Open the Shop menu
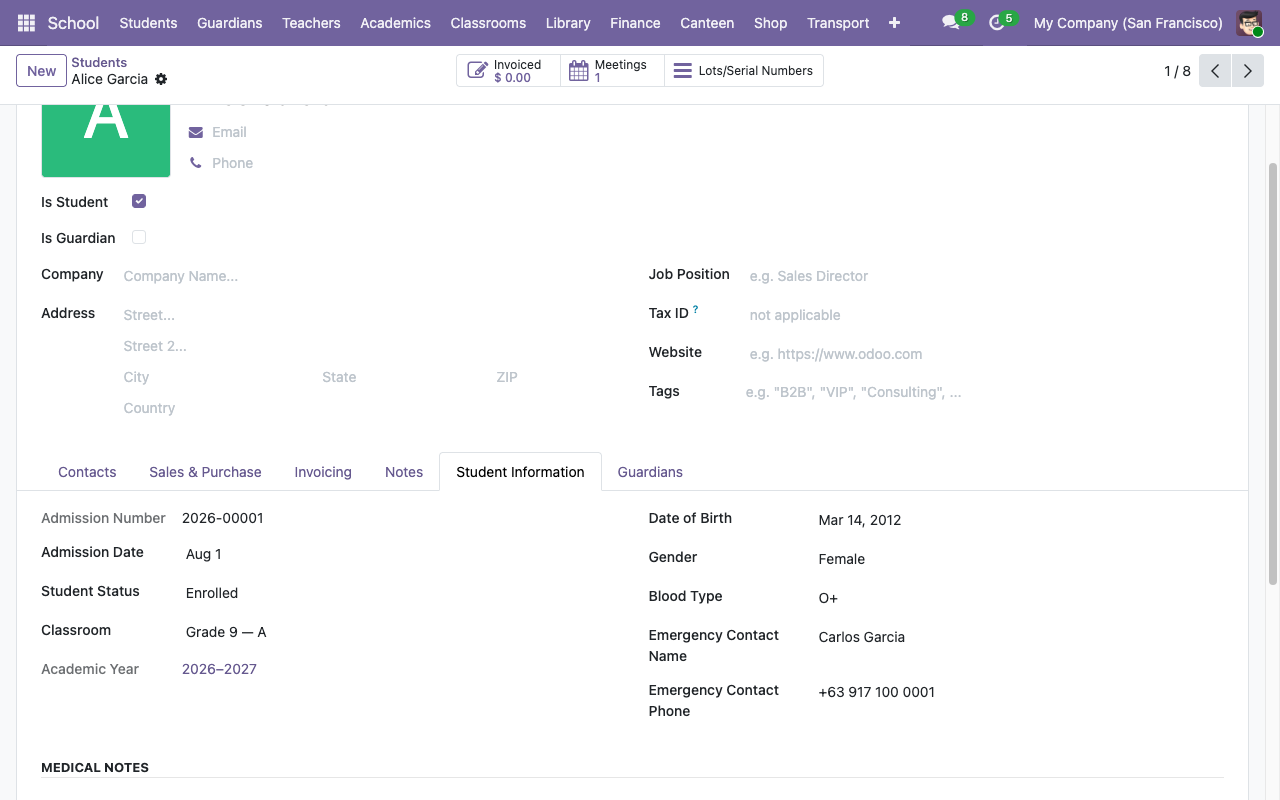This screenshot has width=1280, height=800. pyautogui.click(x=770, y=23)
